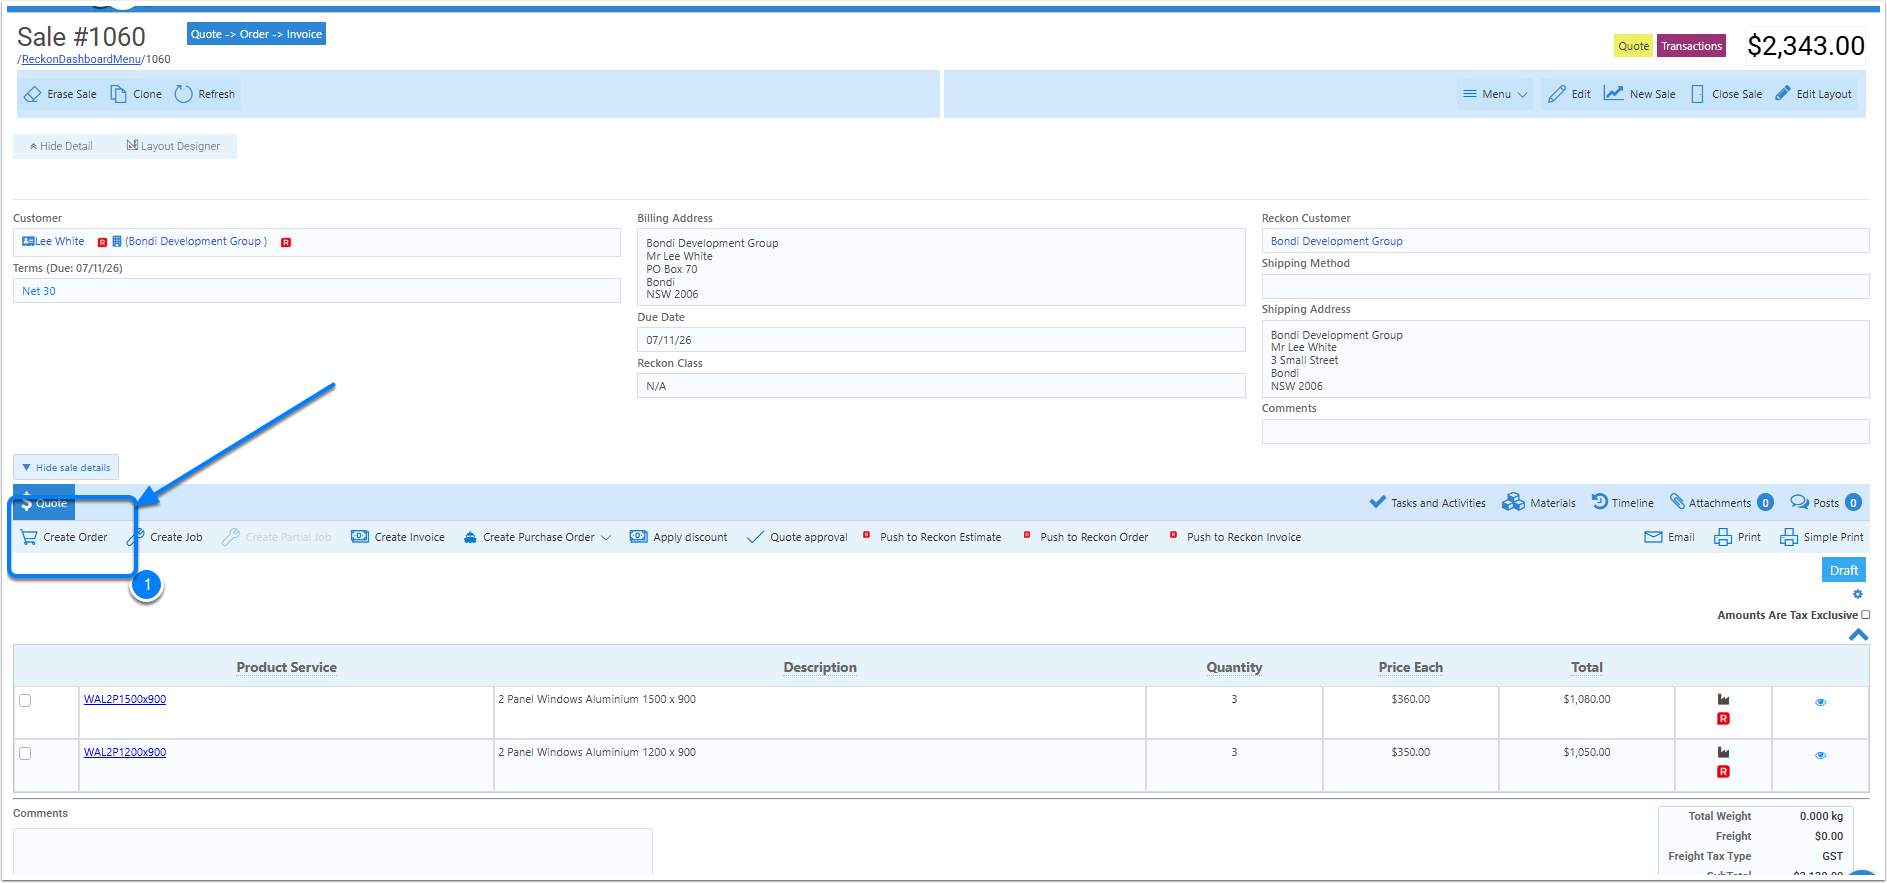Email the quote
1887x883 pixels.
1669,537
